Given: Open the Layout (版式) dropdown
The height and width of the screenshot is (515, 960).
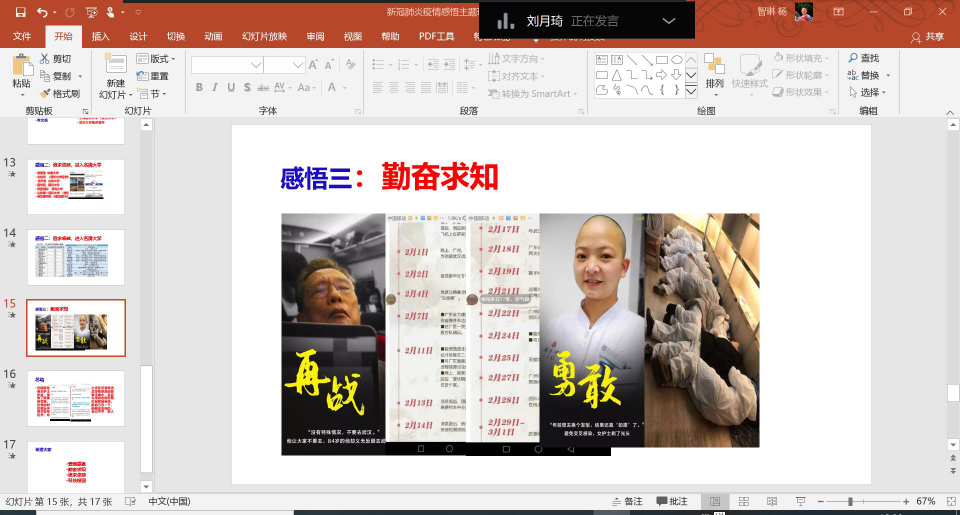Looking at the screenshot, I should click(156, 59).
